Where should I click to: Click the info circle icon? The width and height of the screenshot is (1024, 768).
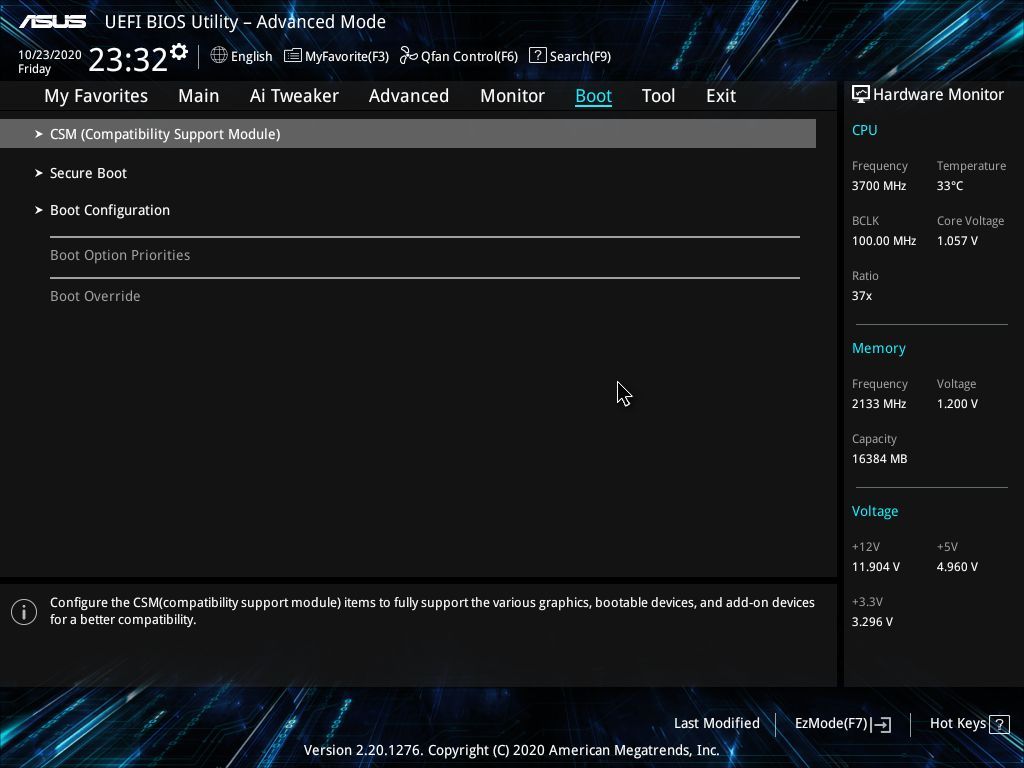(24, 612)
